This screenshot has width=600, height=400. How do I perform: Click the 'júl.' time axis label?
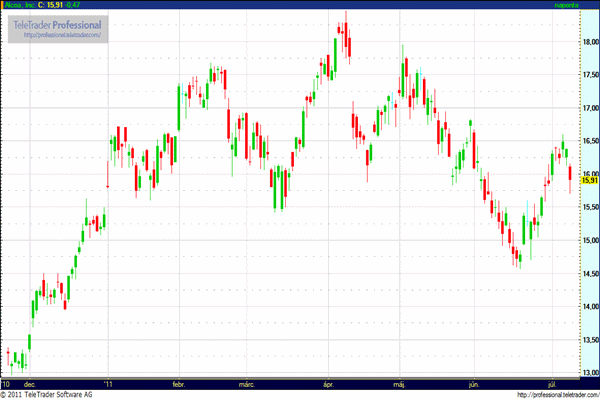(x=551, y=383)
